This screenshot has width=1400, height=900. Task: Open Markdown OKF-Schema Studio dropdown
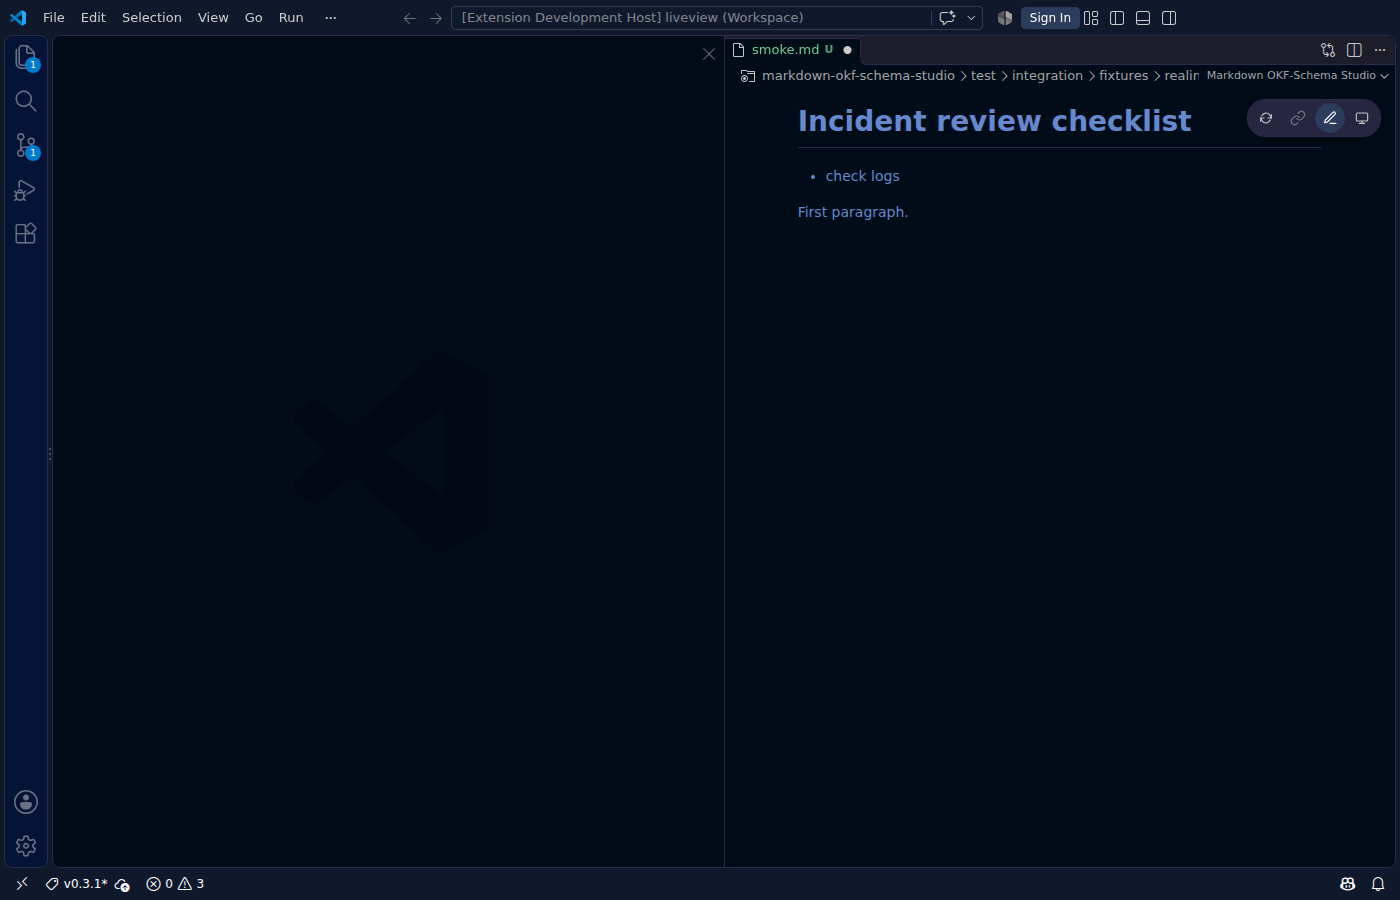(x=1297, y=75)
